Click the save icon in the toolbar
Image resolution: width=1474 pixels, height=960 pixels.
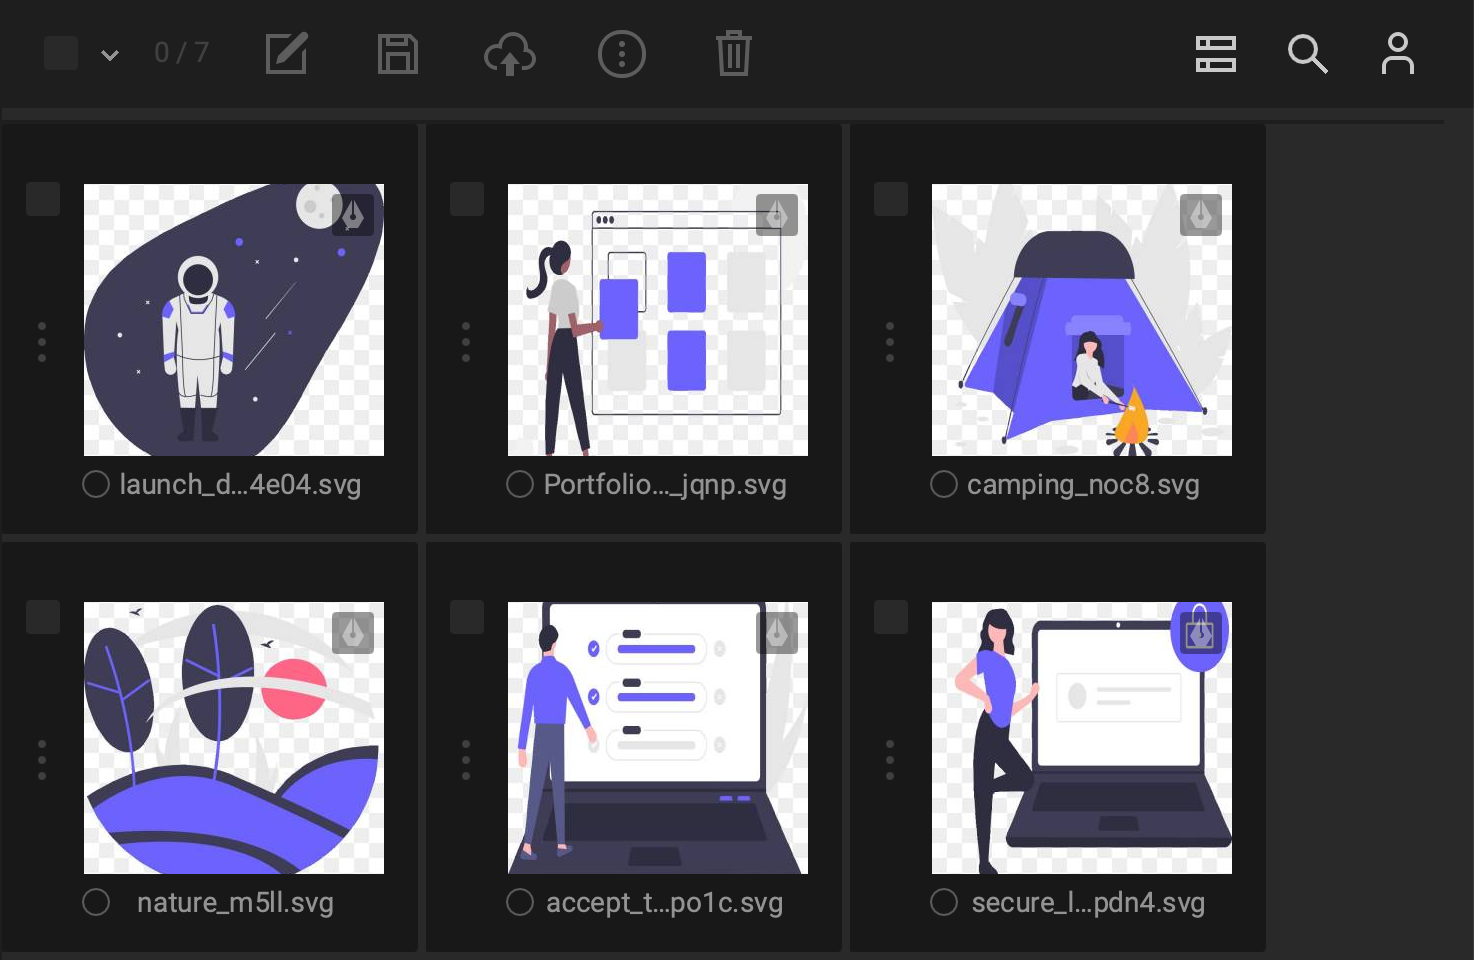click(398, 54)
